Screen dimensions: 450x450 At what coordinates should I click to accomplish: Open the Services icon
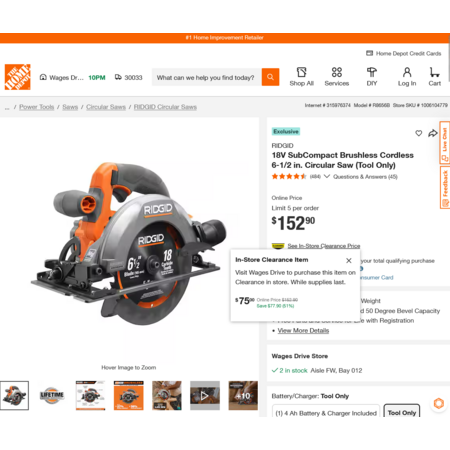[337, 72]
